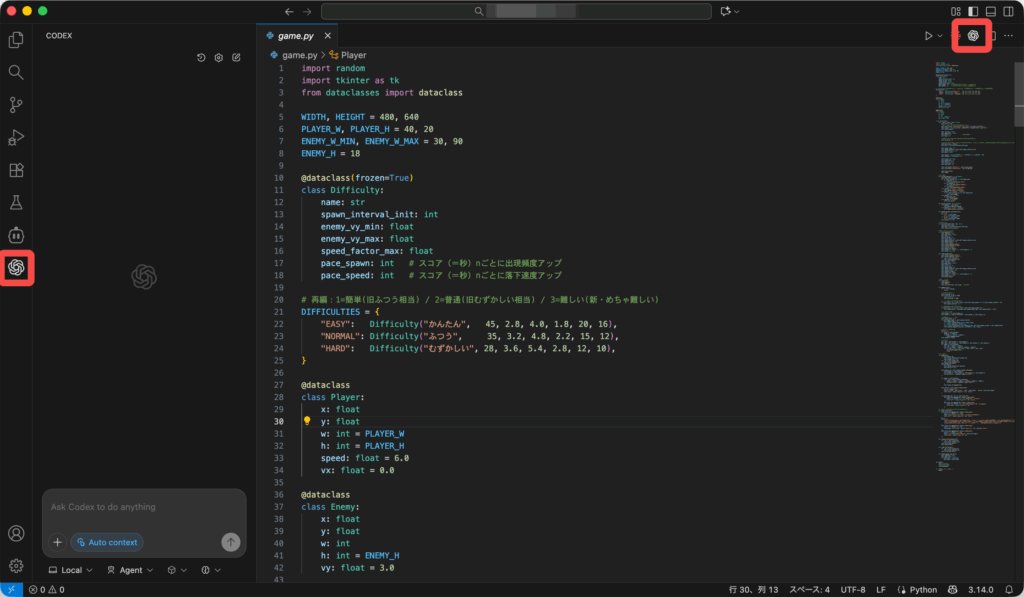The width and height of the screenshot is (1024, 597).
Task: Expand the Run Python file dropdown arrow
Action: click(940, 36)
